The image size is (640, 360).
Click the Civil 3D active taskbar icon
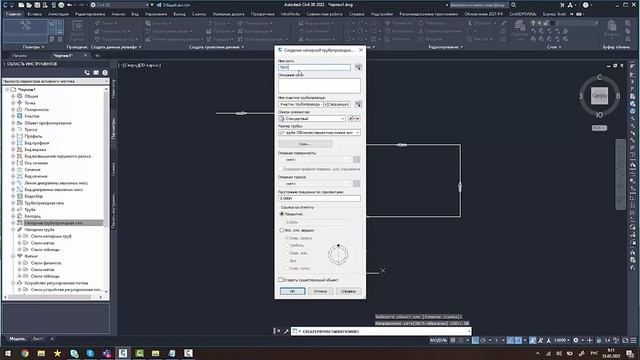[123, 353]
